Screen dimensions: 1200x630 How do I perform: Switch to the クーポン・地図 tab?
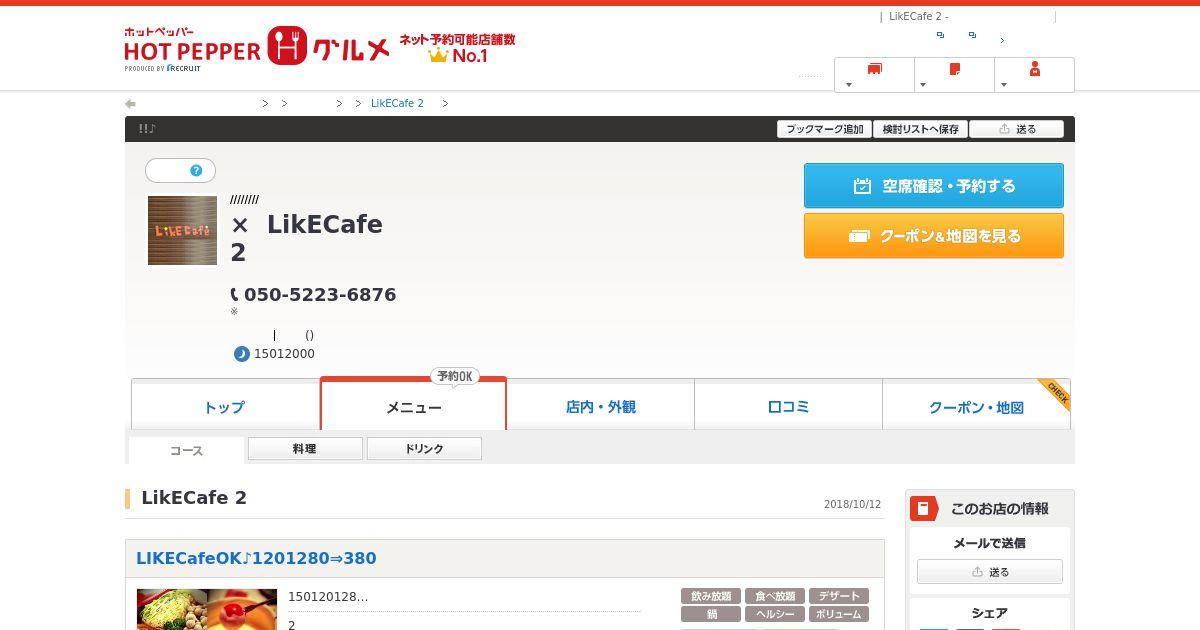(976, 406)
